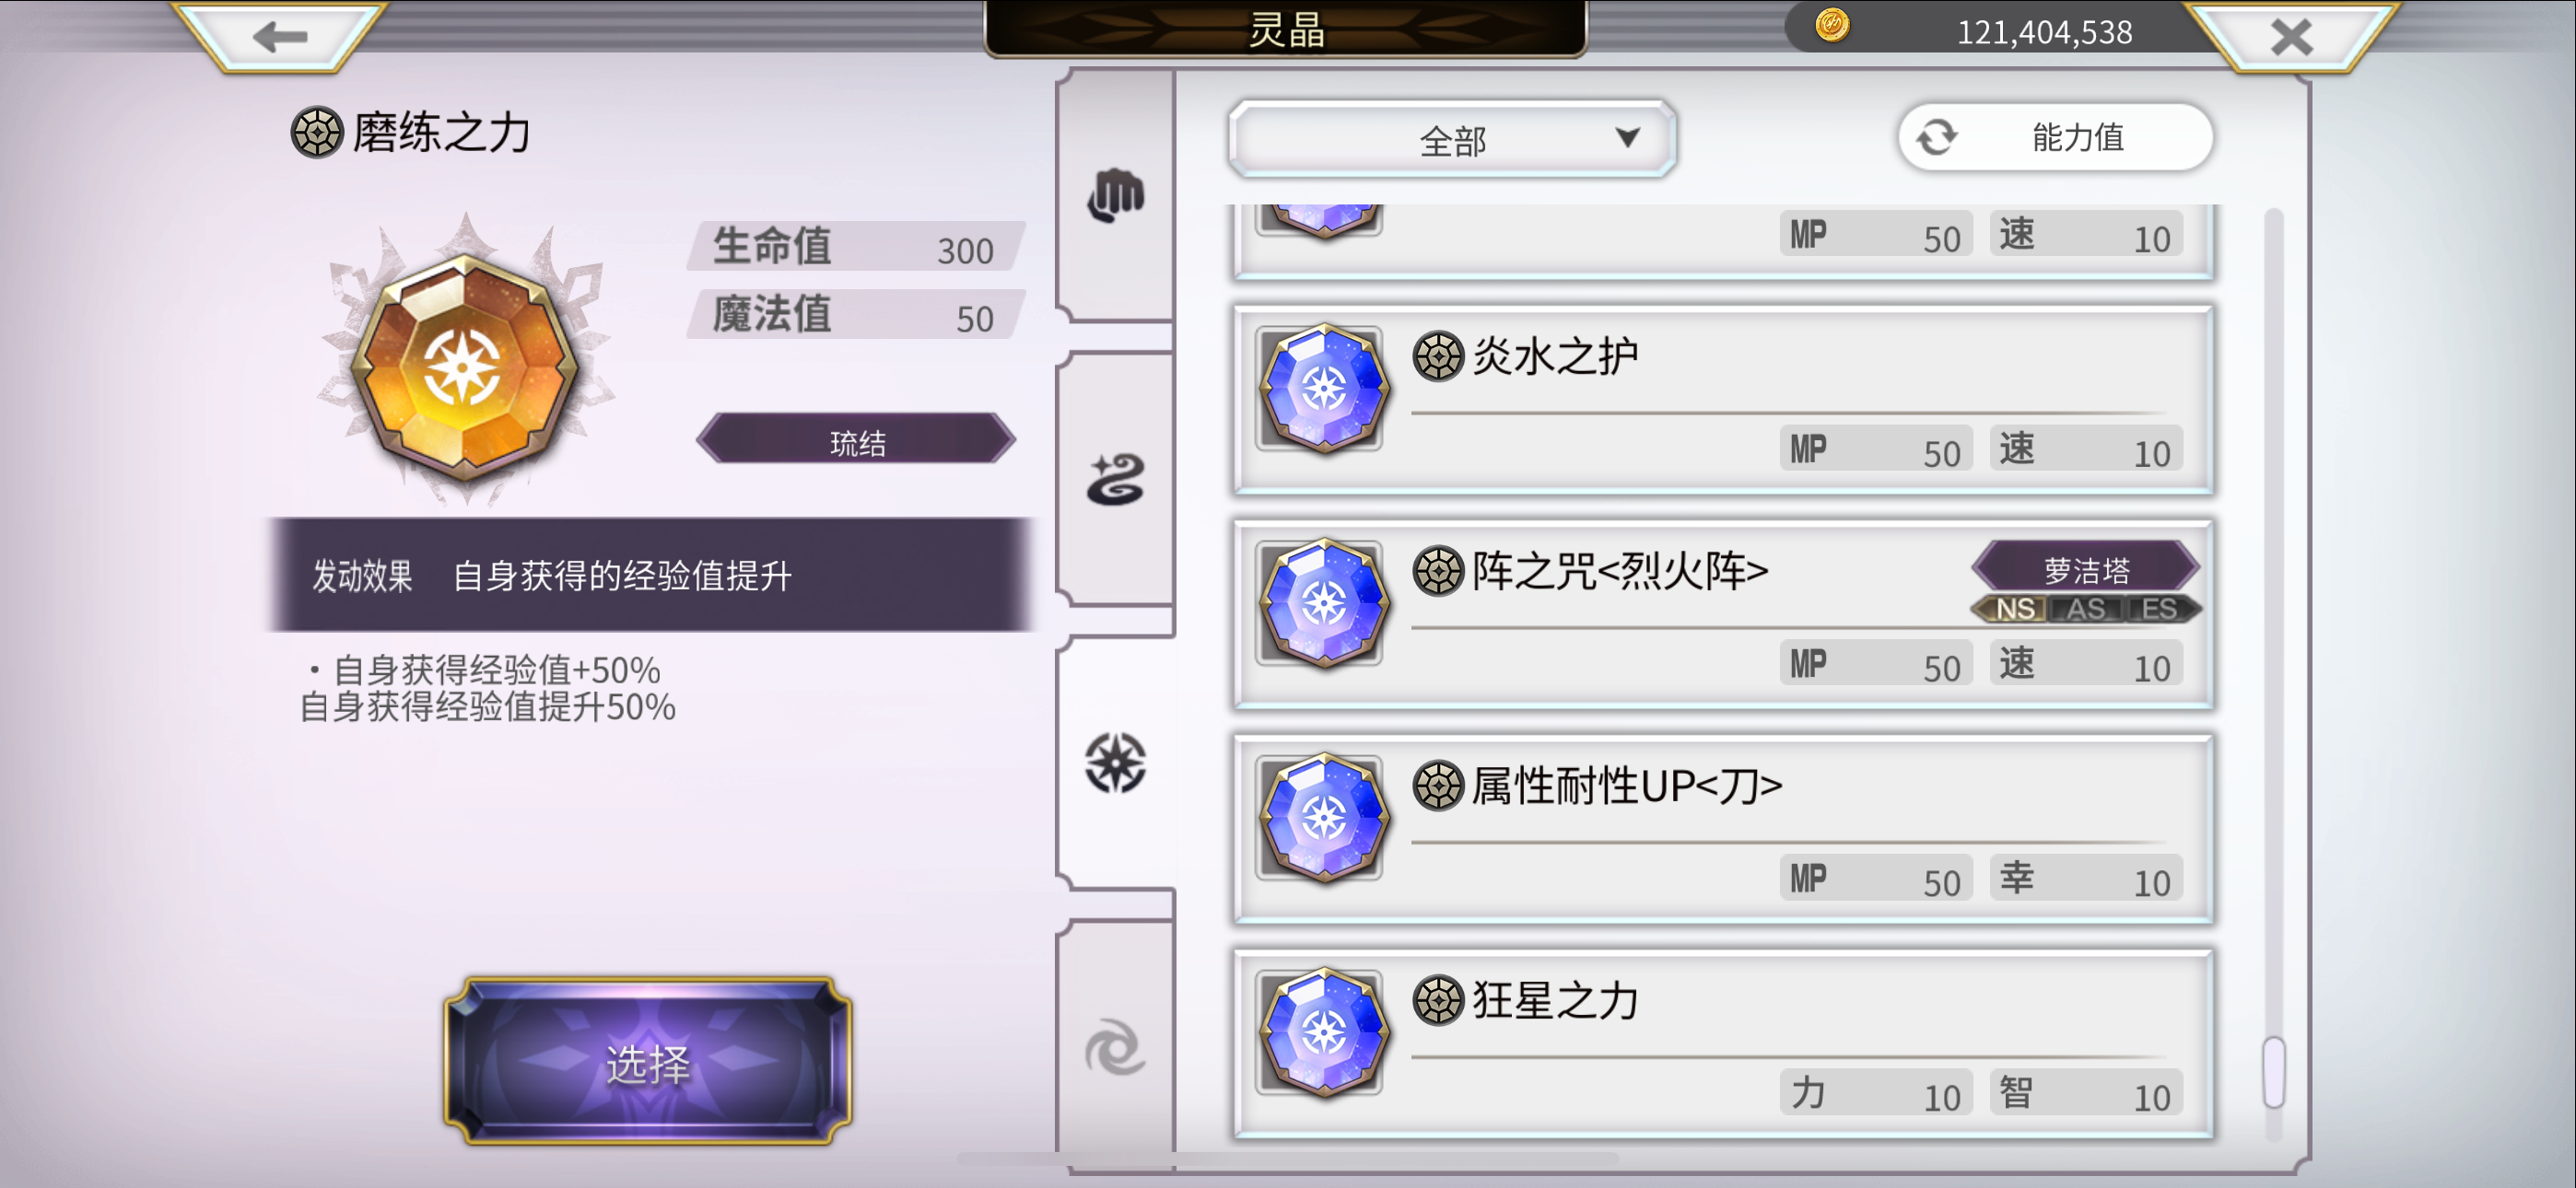Tap the gold coin currency icon
This screenshot has width=2576, height=1188.
tap(1832, 25)
